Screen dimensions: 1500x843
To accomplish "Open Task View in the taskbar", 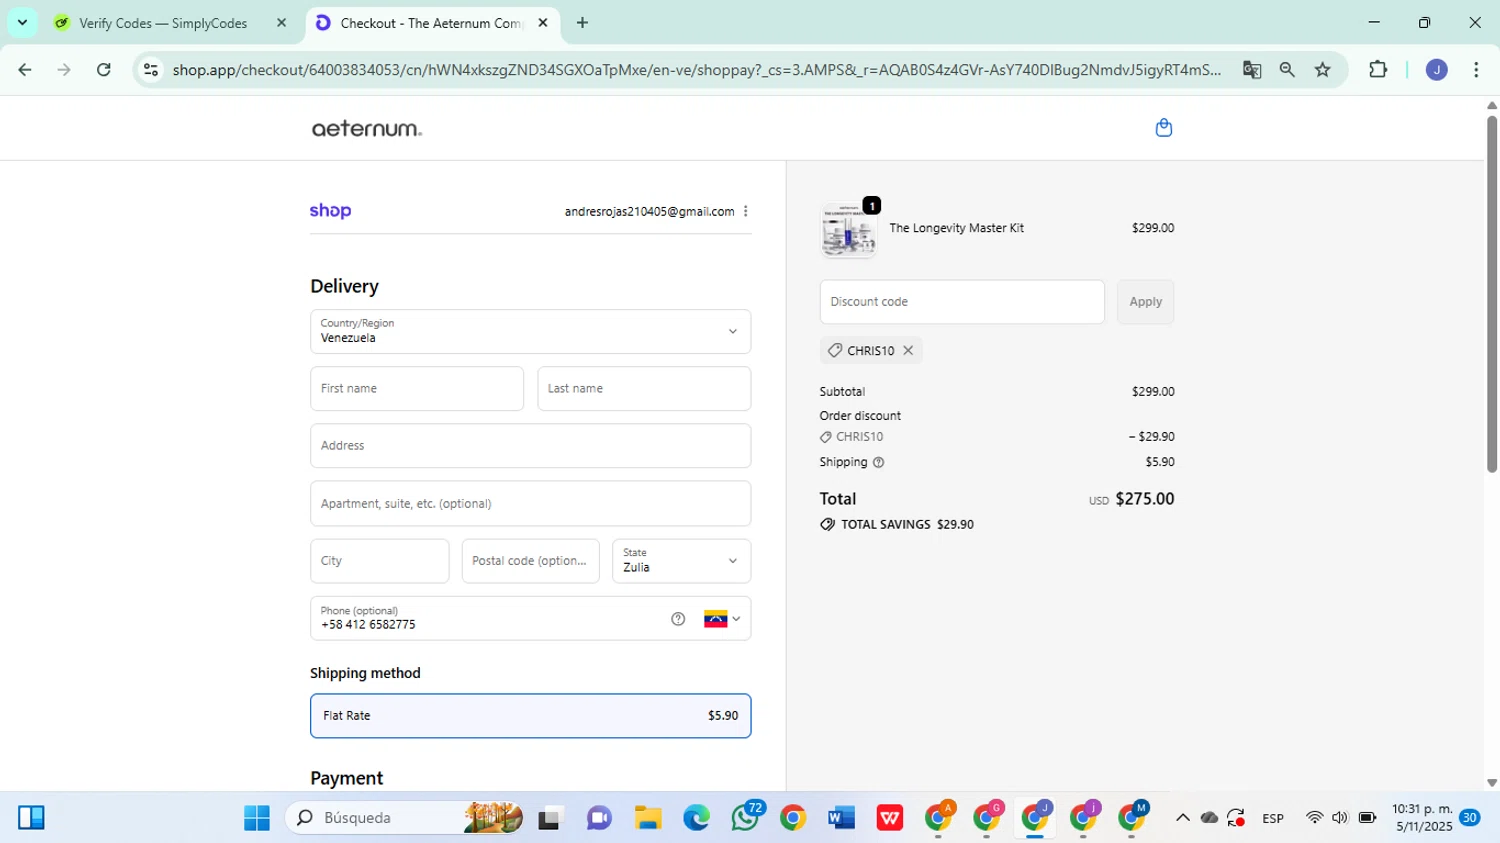I will 550,818.
